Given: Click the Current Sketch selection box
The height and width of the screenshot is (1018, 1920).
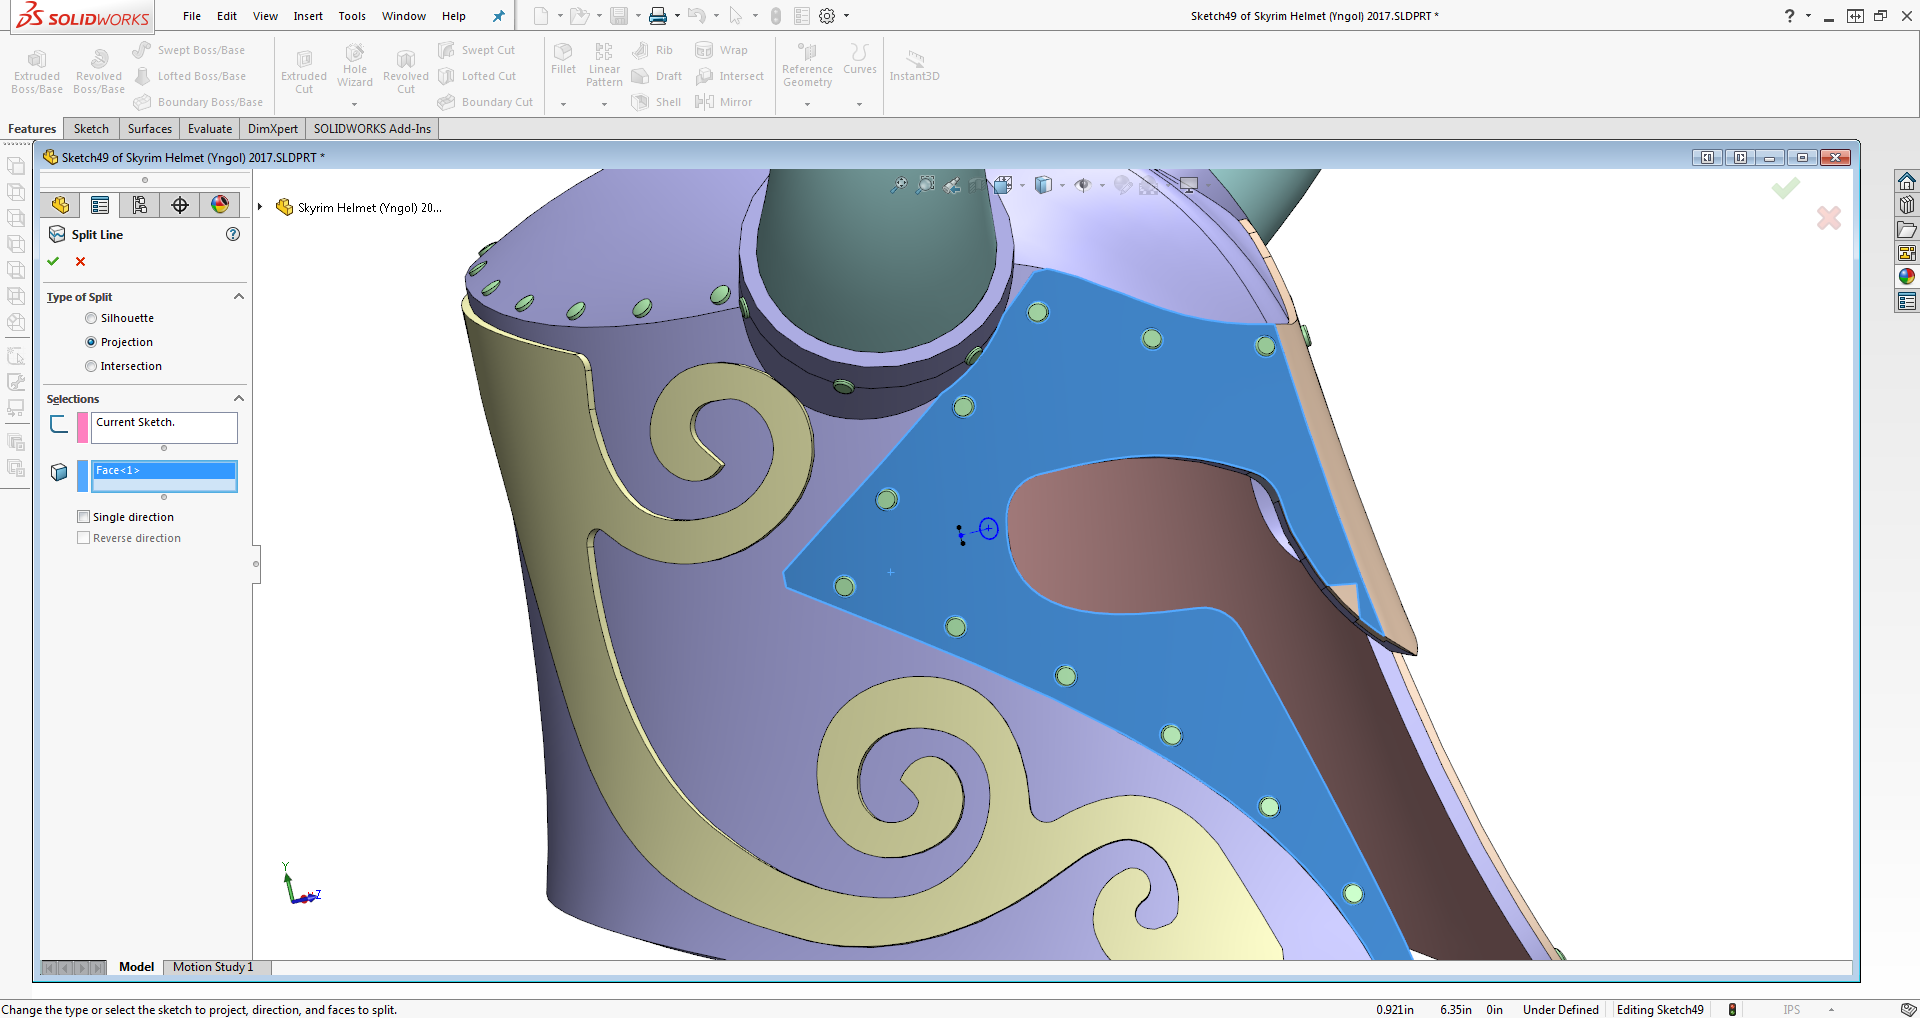Looking at the screenshot, I should [164, 428].
